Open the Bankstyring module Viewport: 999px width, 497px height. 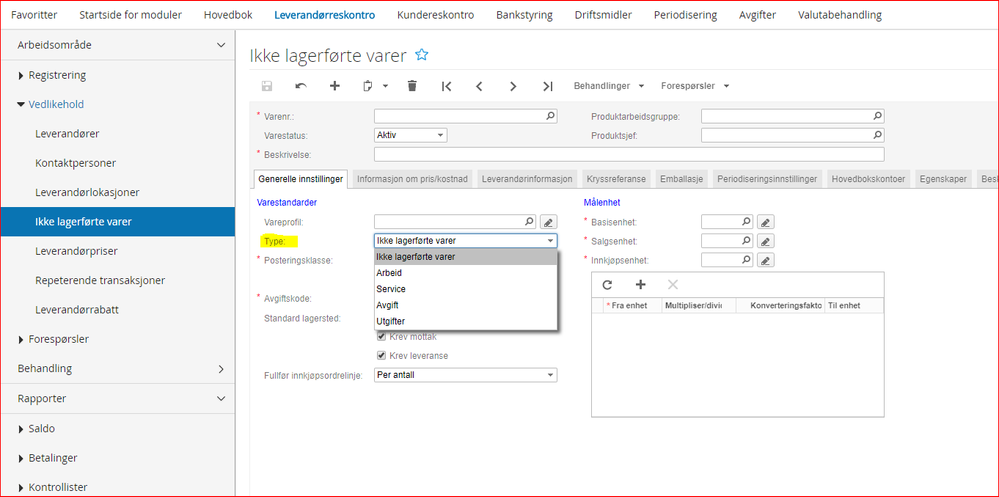[524, 15]
